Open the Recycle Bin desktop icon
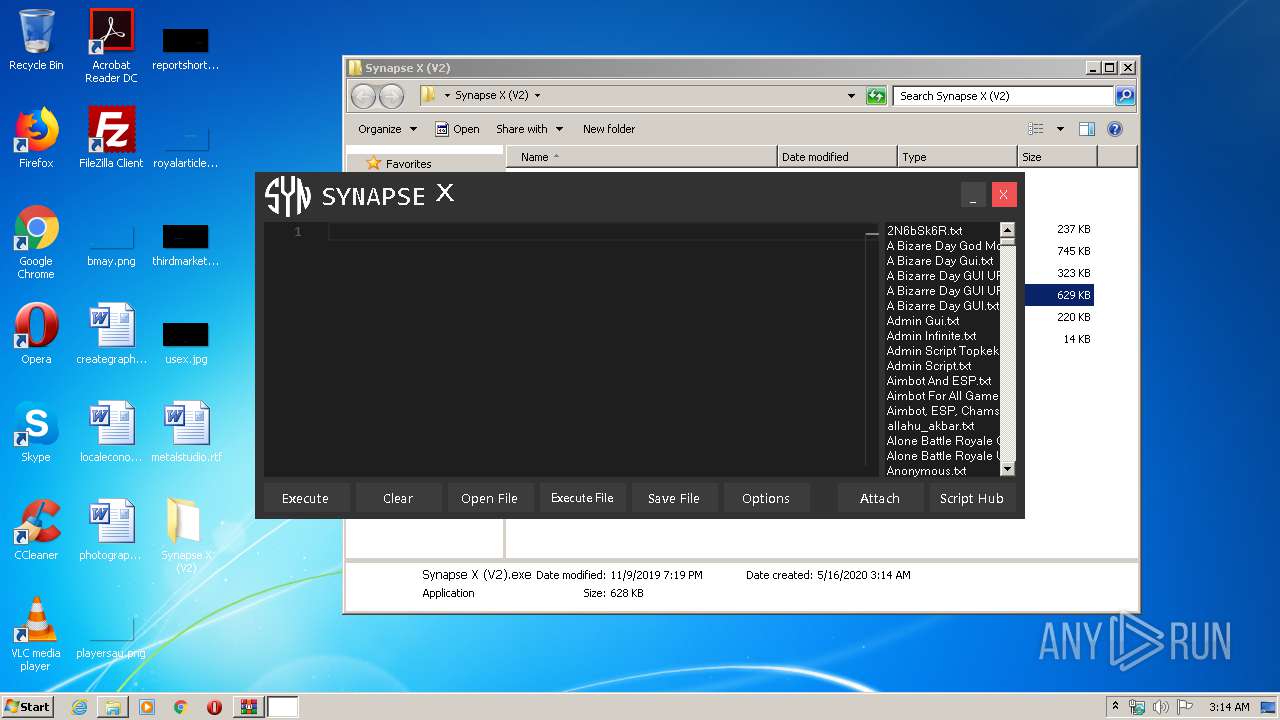Screen dimensions: 1280x720 [36, 40]
